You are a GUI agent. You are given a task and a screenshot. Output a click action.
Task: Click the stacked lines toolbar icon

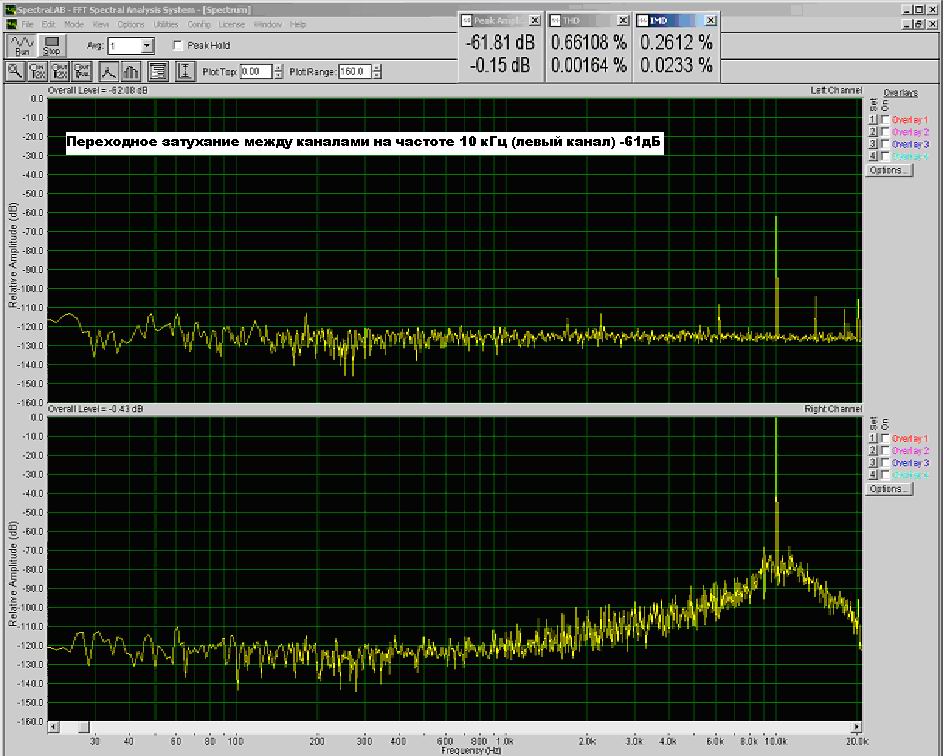(x=157, y=71)
